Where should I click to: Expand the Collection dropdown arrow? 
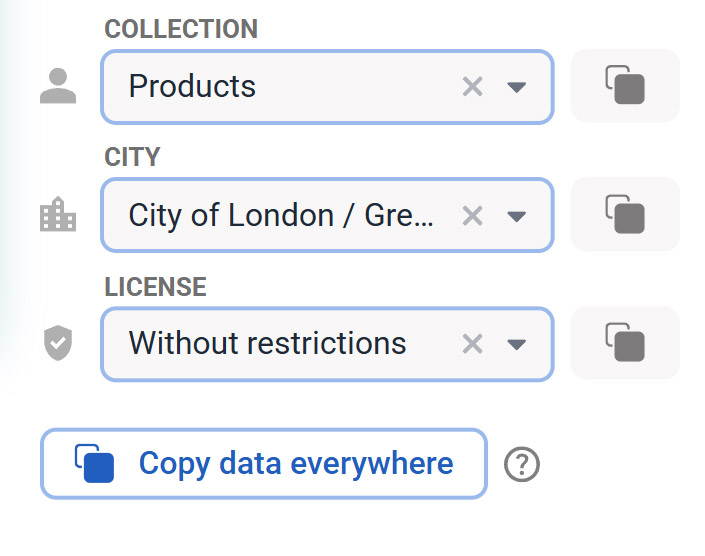516,87
